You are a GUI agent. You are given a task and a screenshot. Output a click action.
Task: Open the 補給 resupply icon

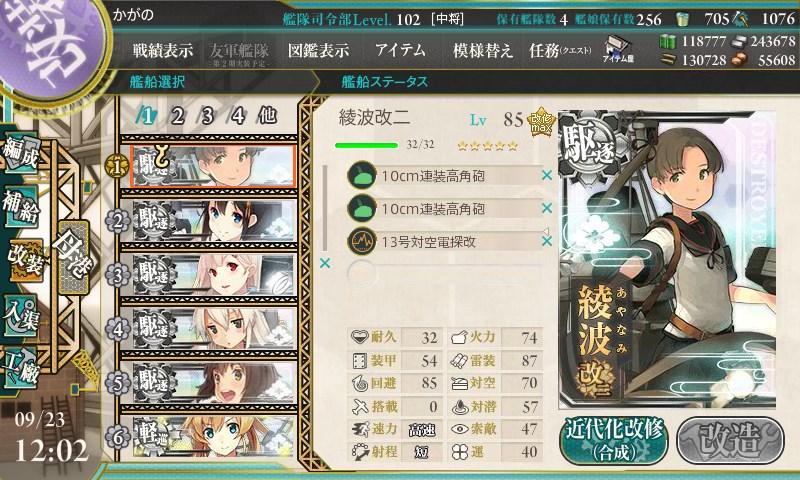coord(20,207)
